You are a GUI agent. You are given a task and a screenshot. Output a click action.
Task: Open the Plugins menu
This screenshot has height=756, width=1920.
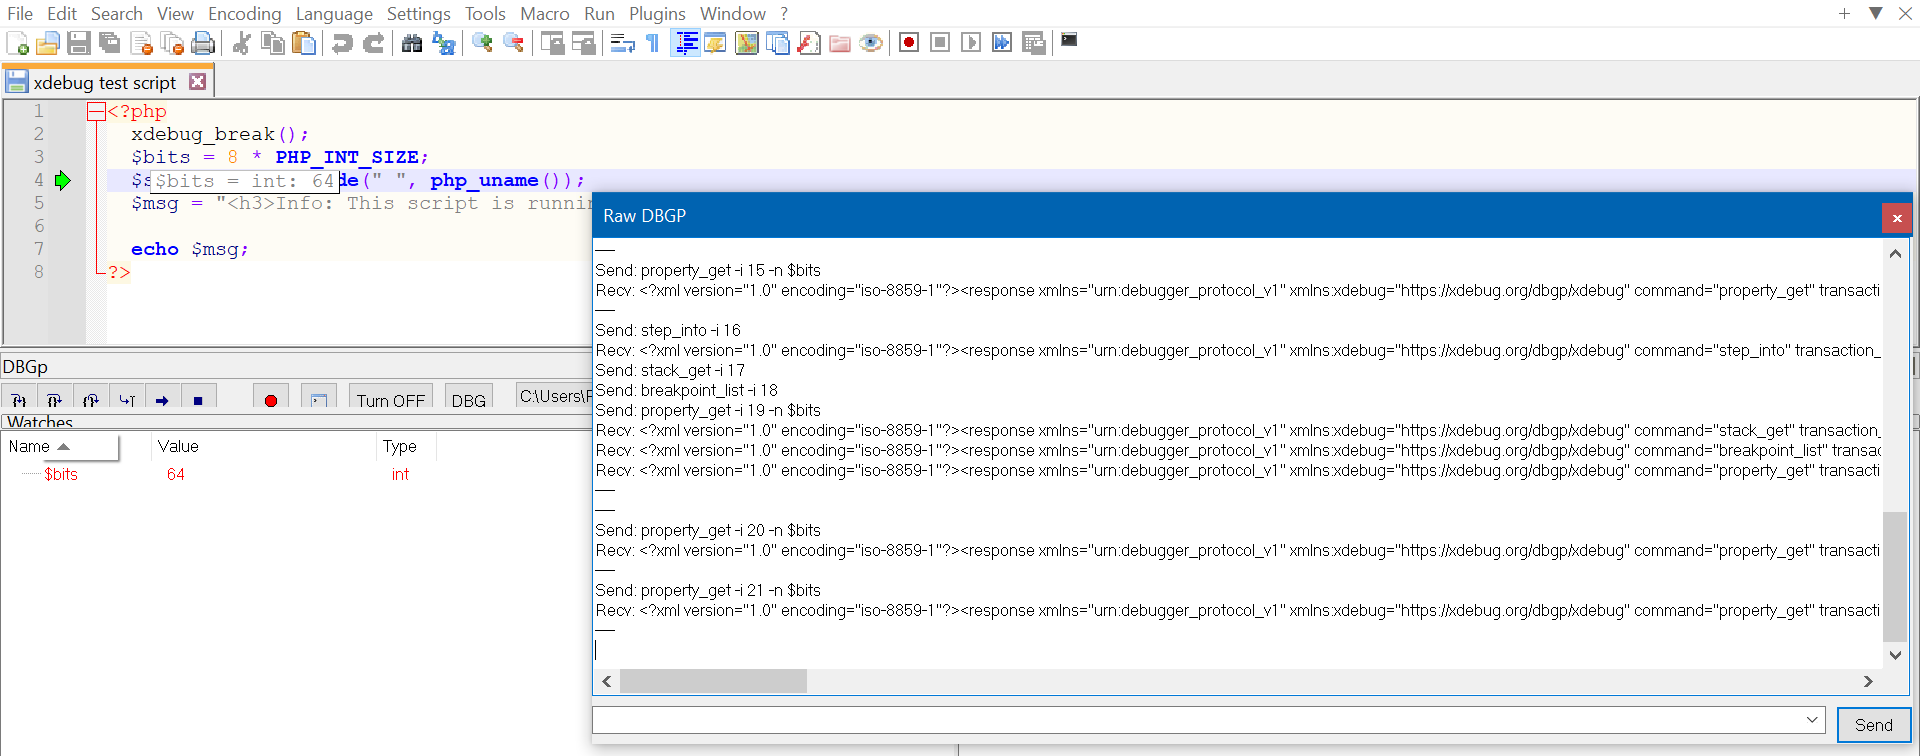(x=657, y=13)
